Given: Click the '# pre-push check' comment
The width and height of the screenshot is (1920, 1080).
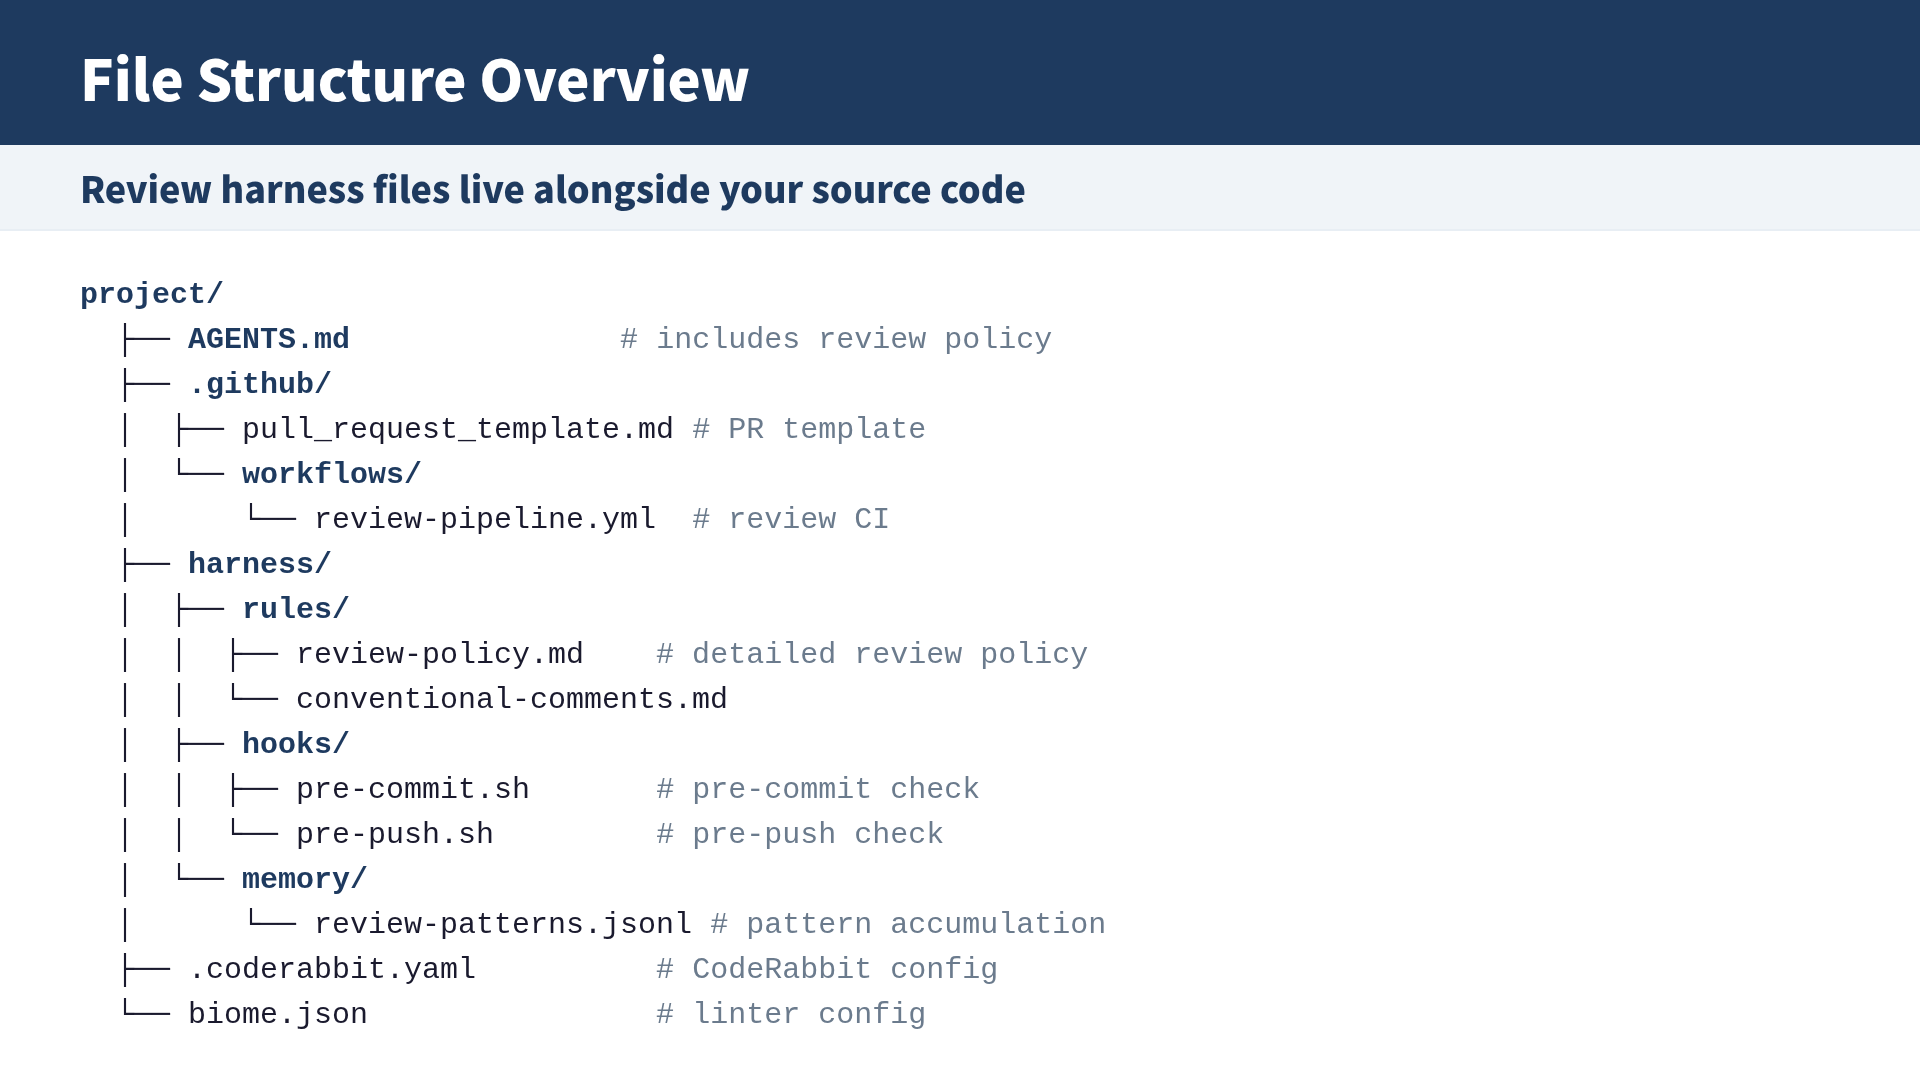Looking at the screenshot, I should point(800,834).
